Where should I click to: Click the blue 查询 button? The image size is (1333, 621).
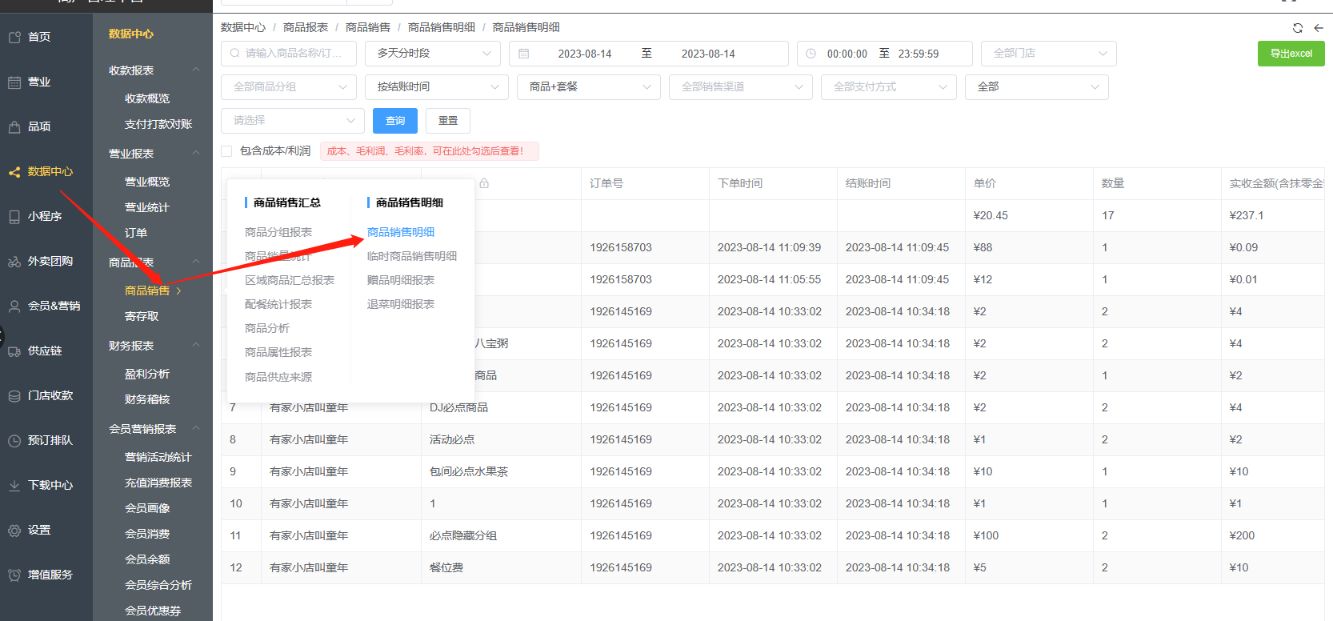pos(395,120)
